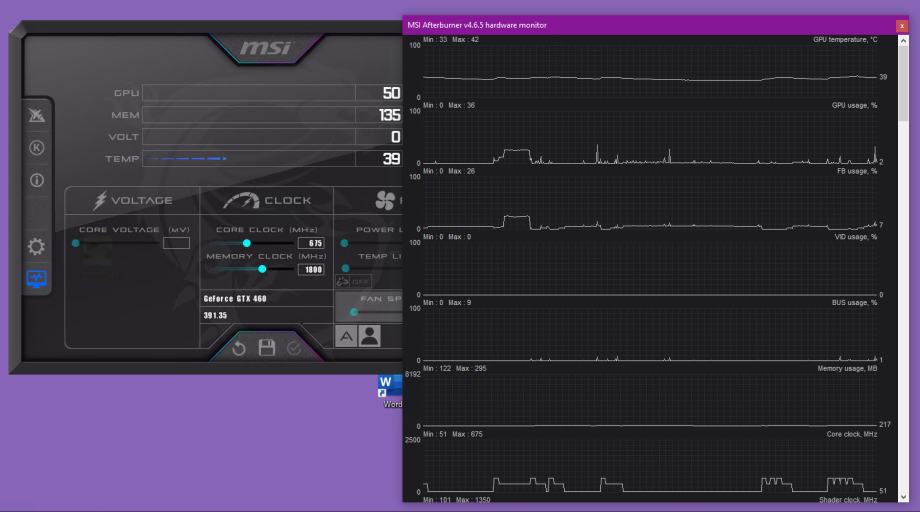Click the core voltage slider handle
The height and width of the screenshot is (512, 920).
click(76, 243)
